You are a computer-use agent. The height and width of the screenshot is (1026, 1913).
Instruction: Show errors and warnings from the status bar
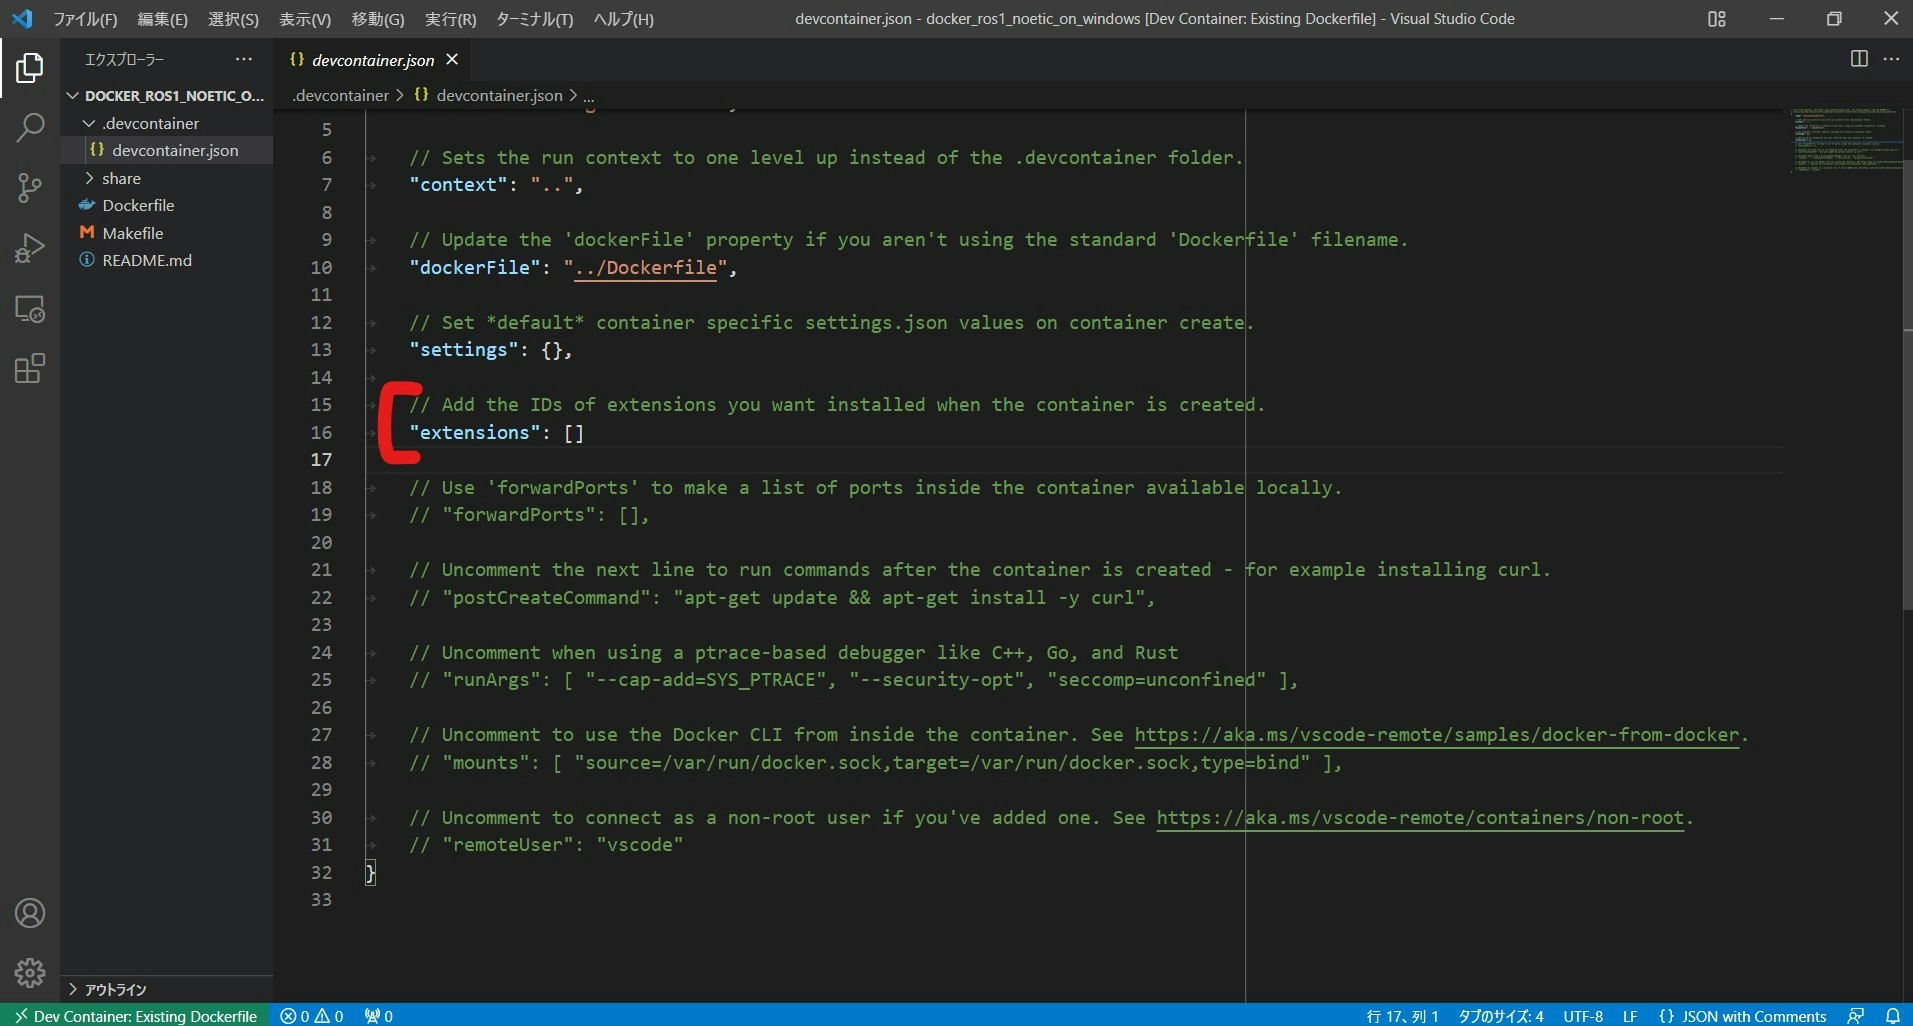tap(310, 1015)
